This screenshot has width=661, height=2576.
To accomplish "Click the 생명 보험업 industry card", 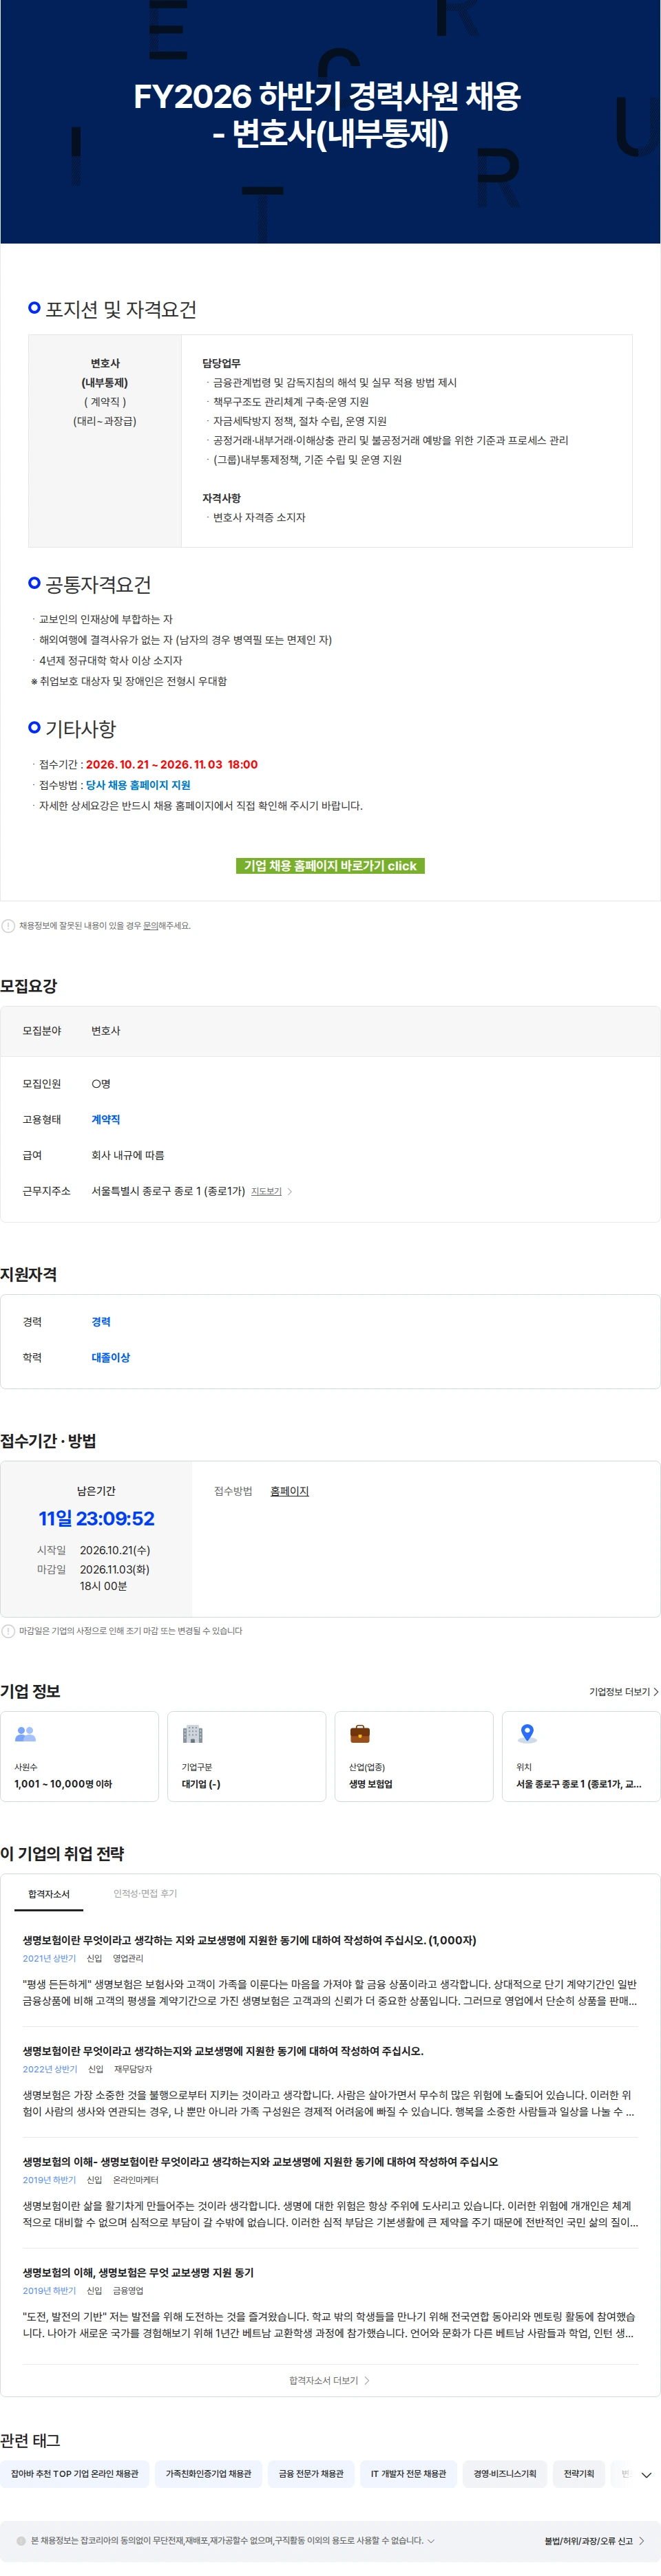I will pyautogui.click(x=414, y=1756).
